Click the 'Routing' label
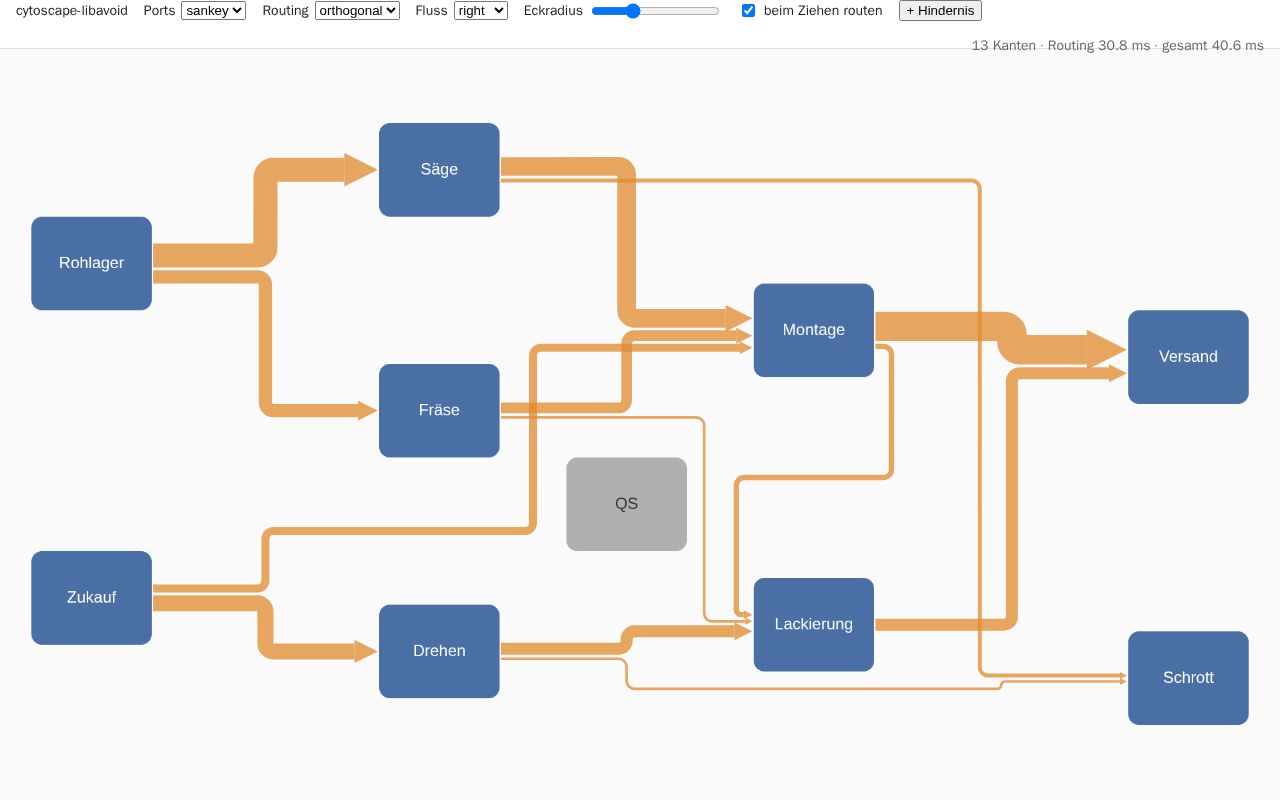The height and width of the screenshot is (800, 1280). pos(285,11)
